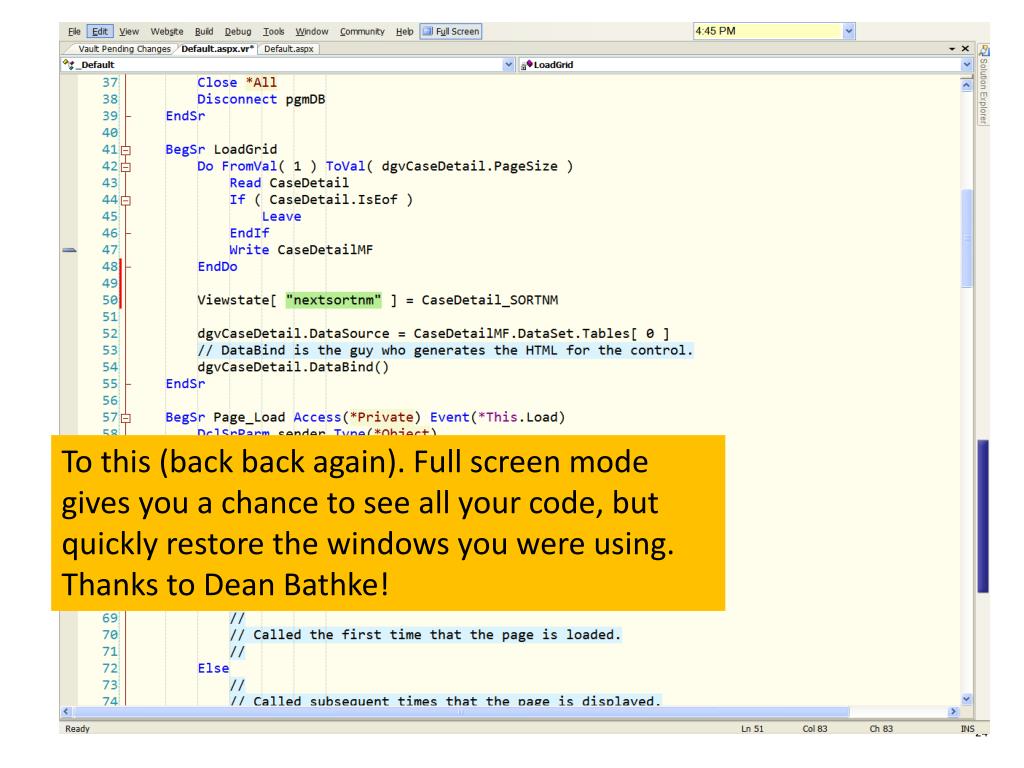Switch to the Default.aspx.vr* tab
The width and height of the screenshot is (1024, 768).
click(217, 49)
